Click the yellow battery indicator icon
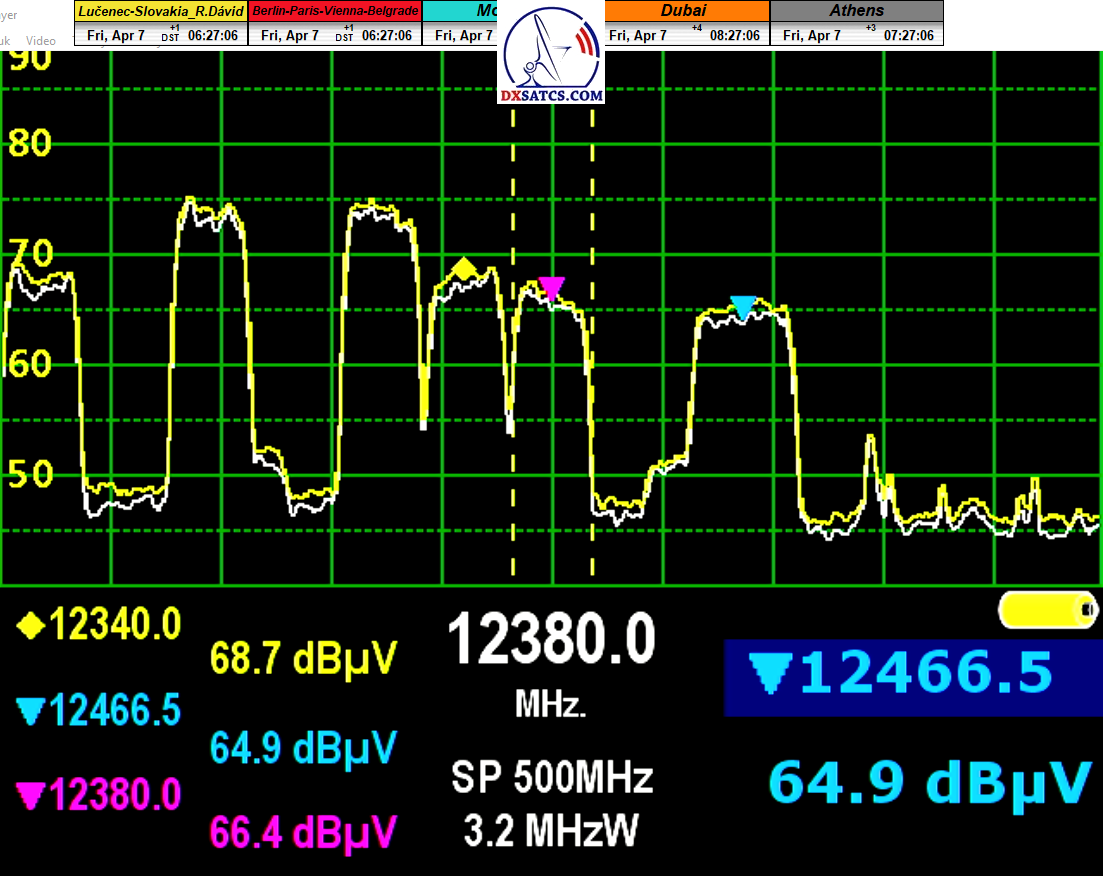This screenshot has height=876, width=1103. (x=1046, y=609)
